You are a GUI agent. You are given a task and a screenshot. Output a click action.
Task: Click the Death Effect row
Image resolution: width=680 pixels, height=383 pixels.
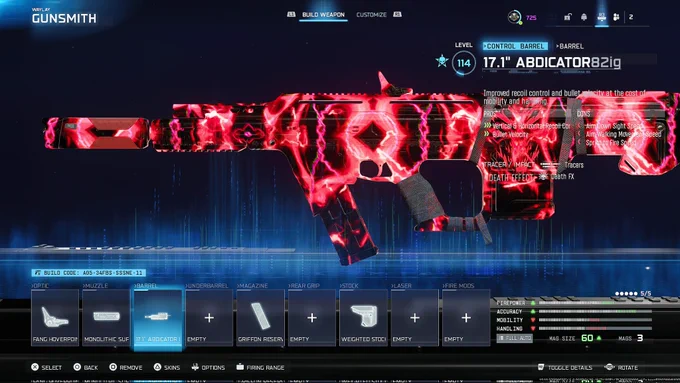[529, 177]
